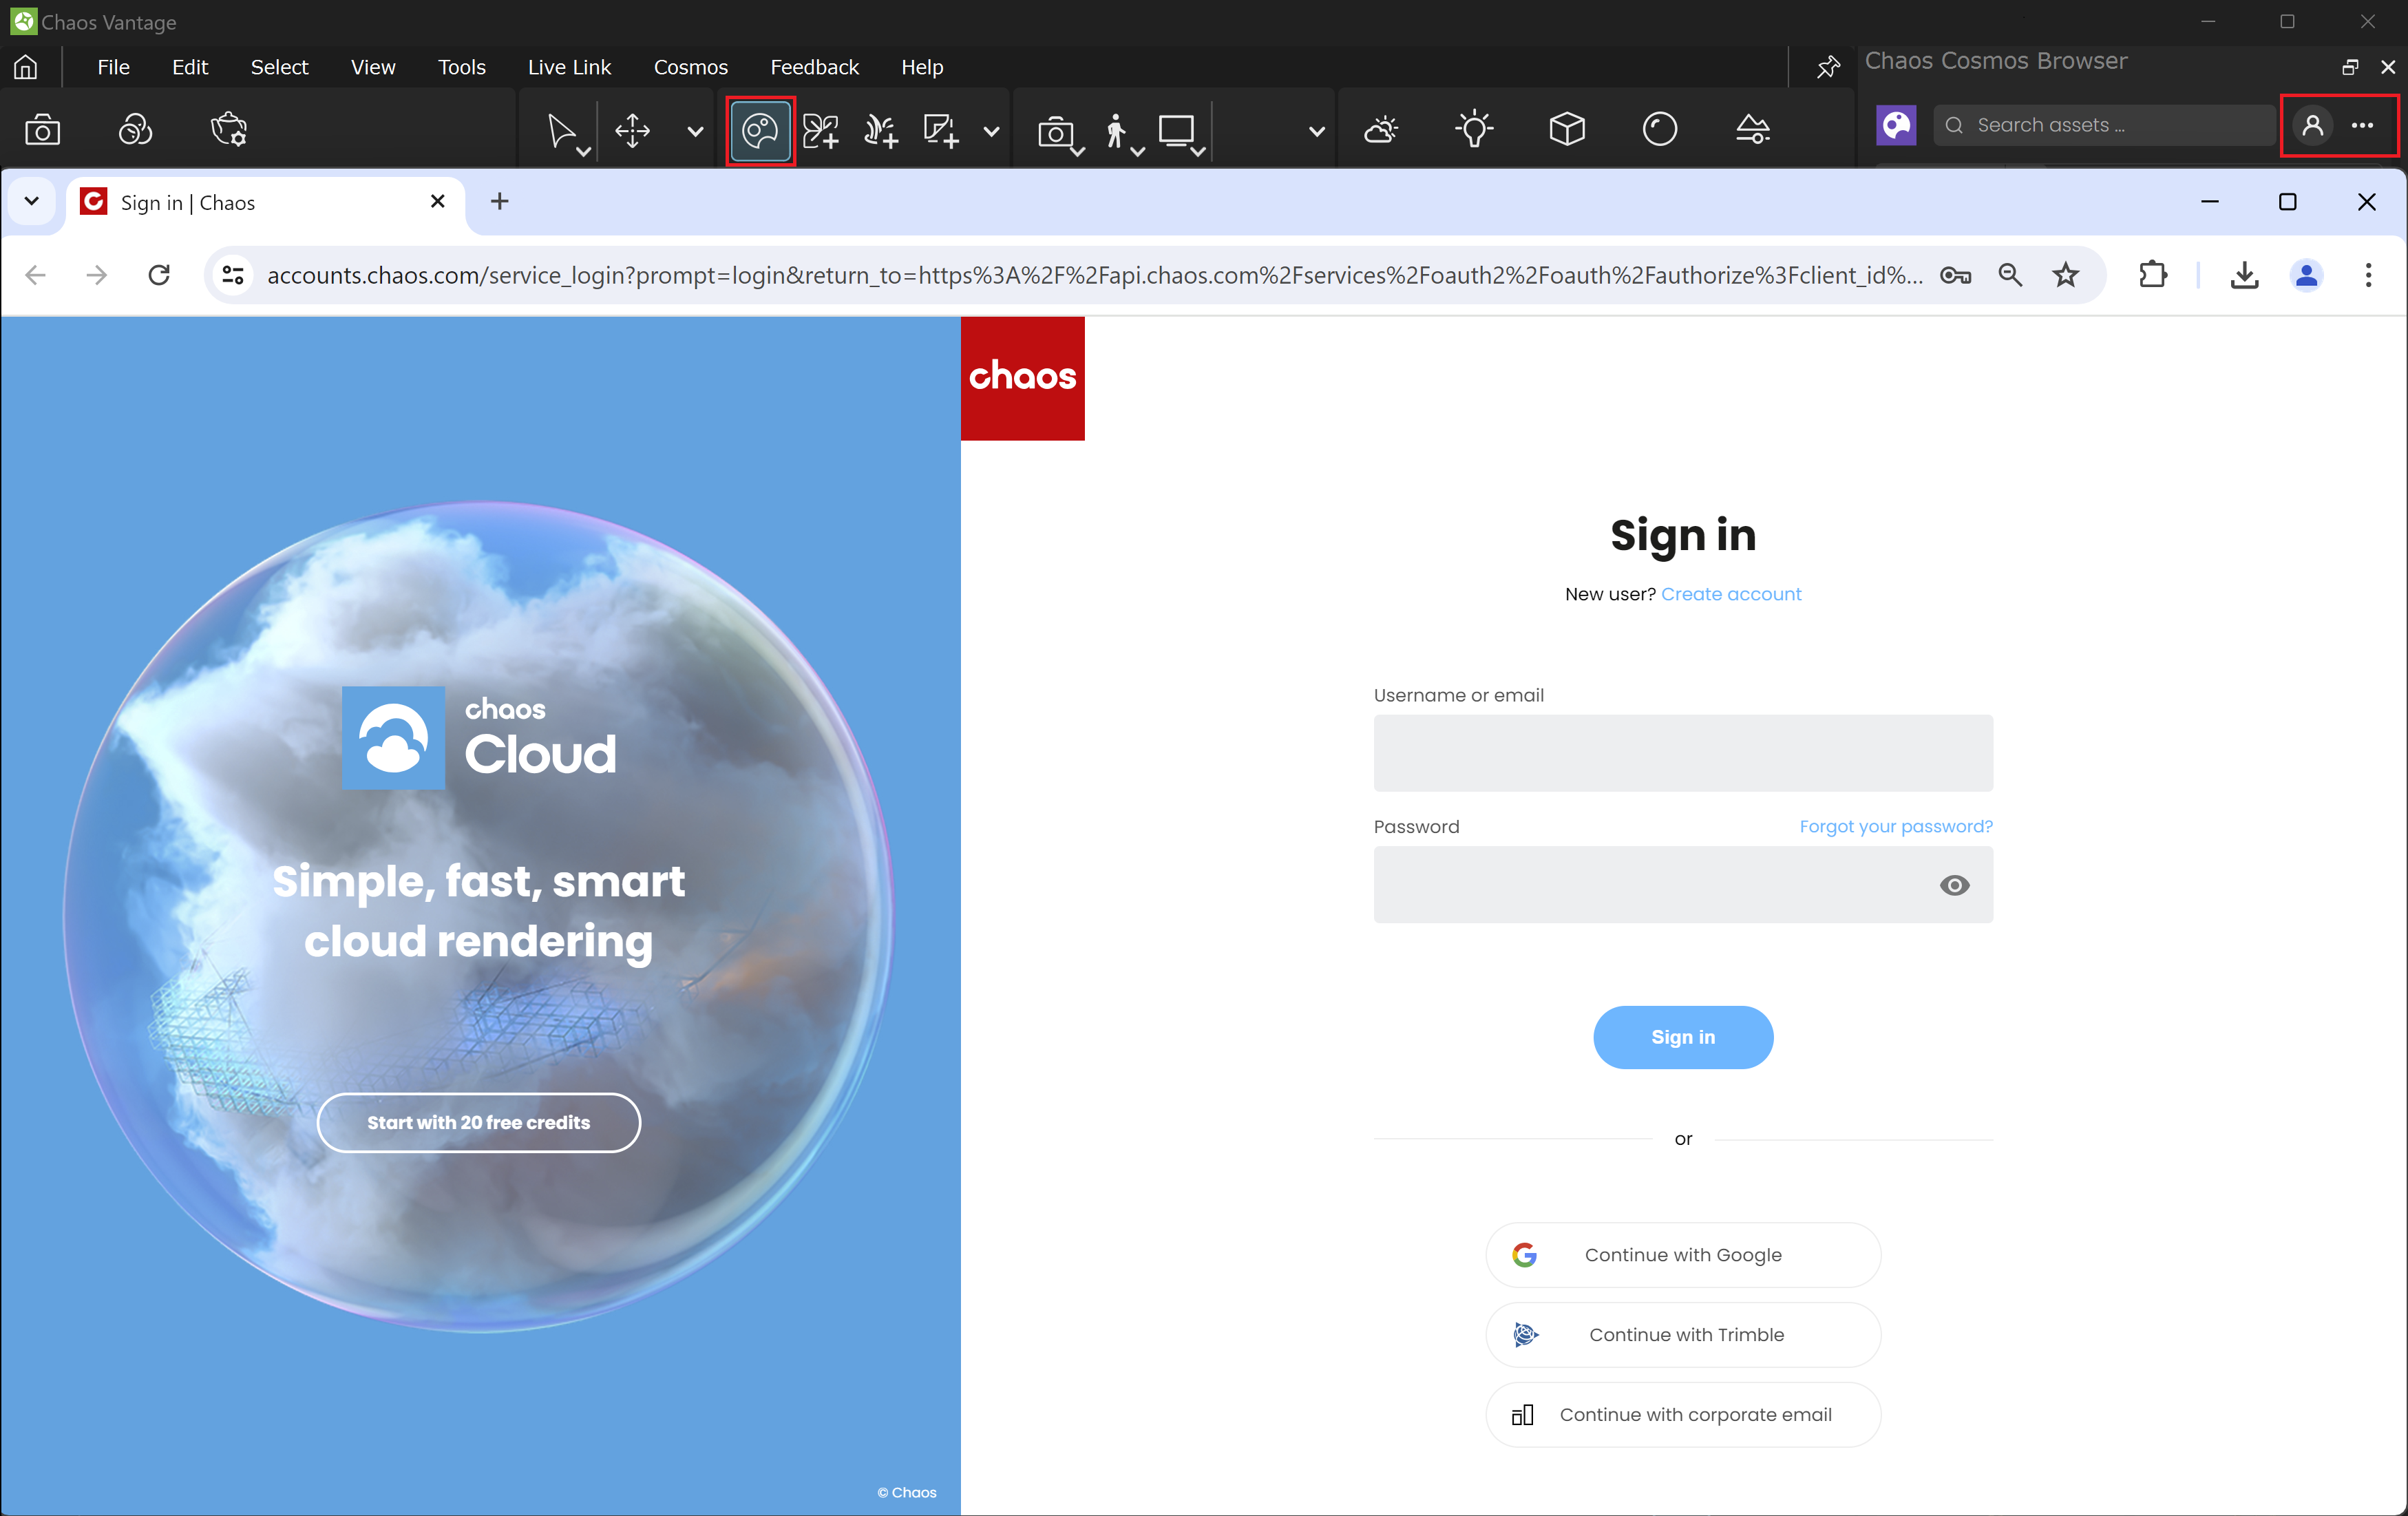Select the move transform tool
This screenshot has width=2408, height=1516.
[632, 130]
